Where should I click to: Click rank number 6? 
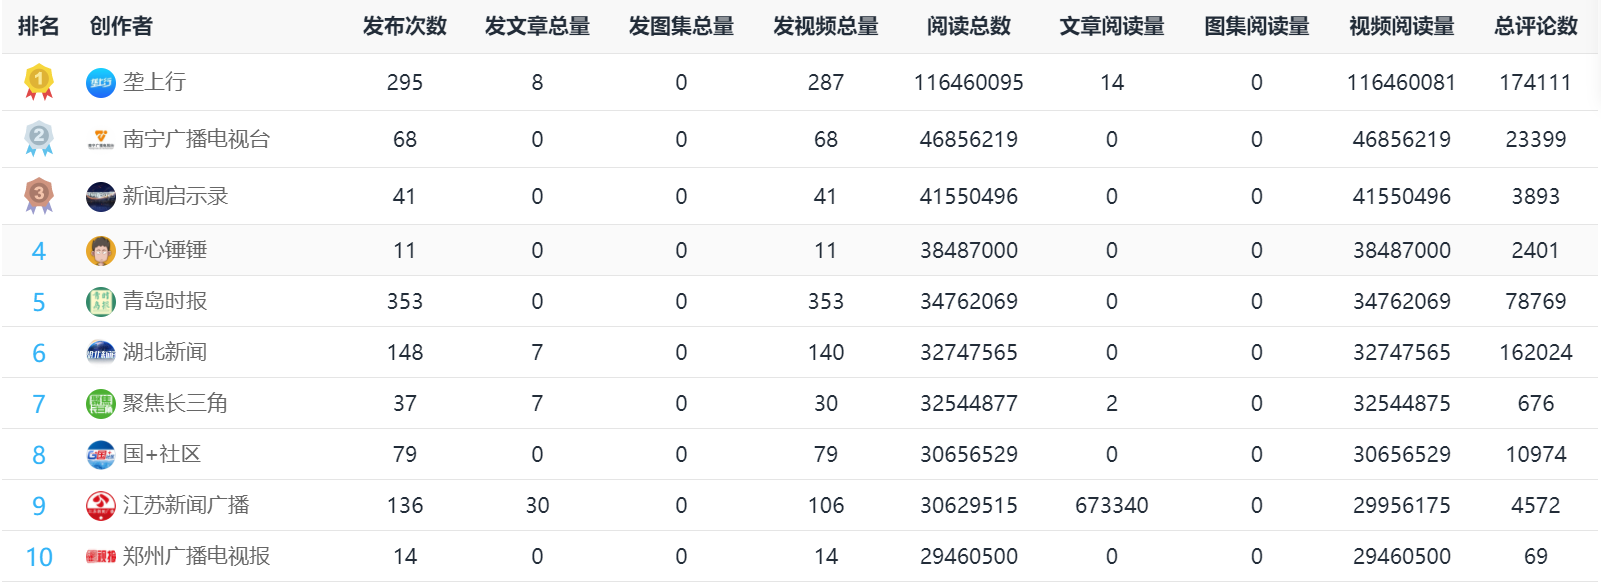tap(39, 353)
